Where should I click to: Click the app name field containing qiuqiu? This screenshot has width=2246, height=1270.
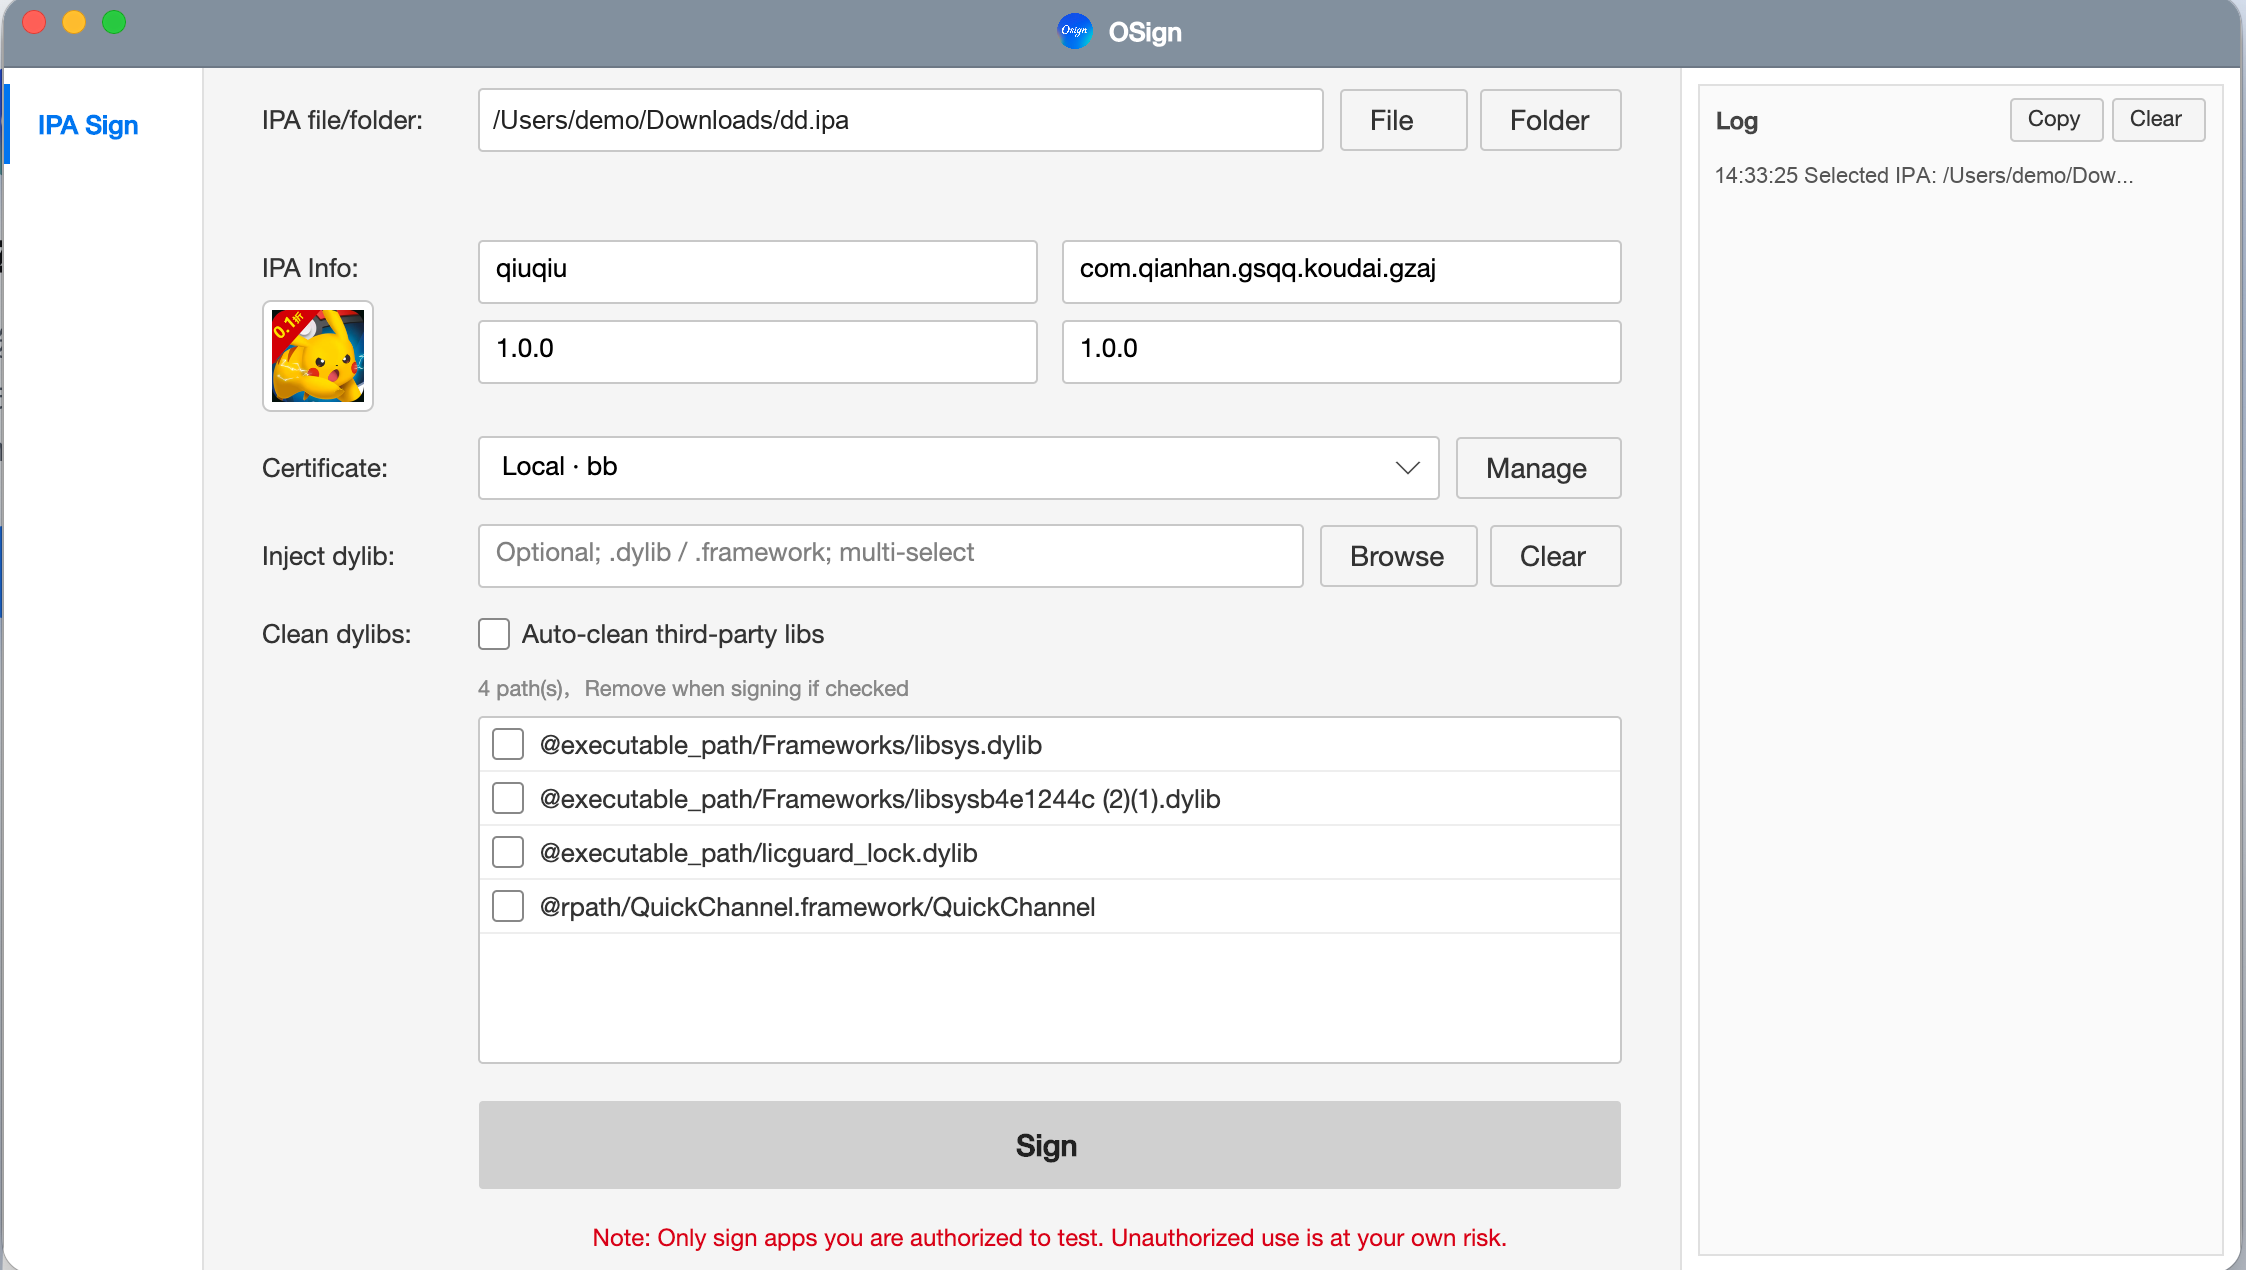pos(757,271)
